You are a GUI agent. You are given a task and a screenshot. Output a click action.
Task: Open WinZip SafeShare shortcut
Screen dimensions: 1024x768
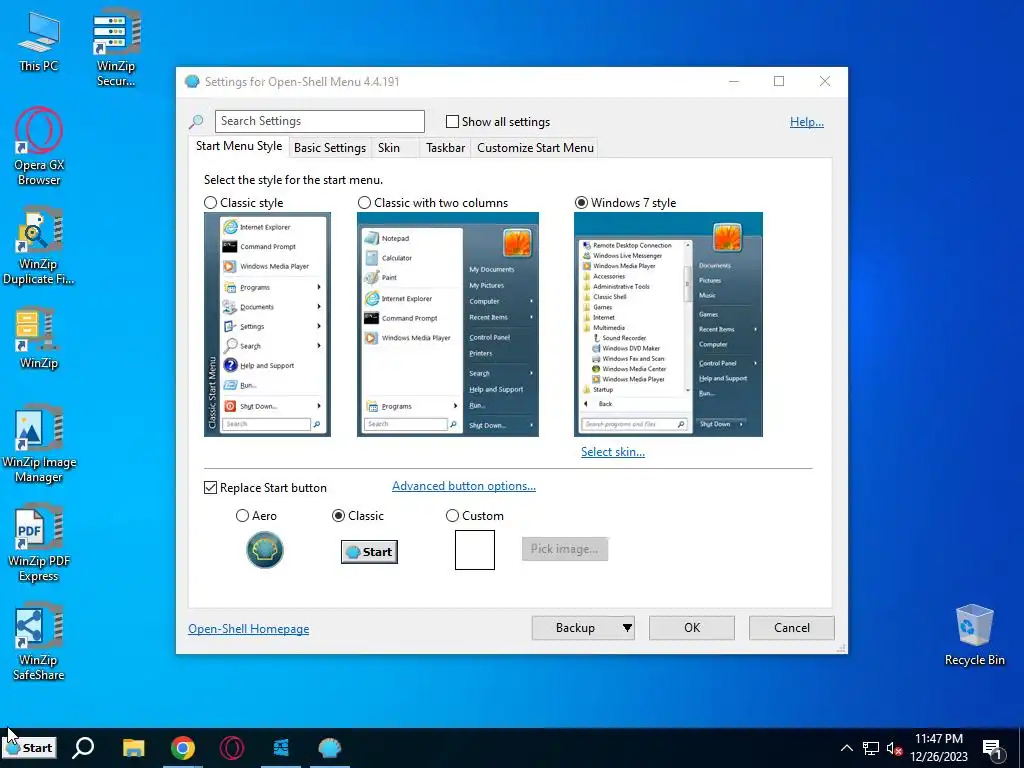click(x=39, y=642)
